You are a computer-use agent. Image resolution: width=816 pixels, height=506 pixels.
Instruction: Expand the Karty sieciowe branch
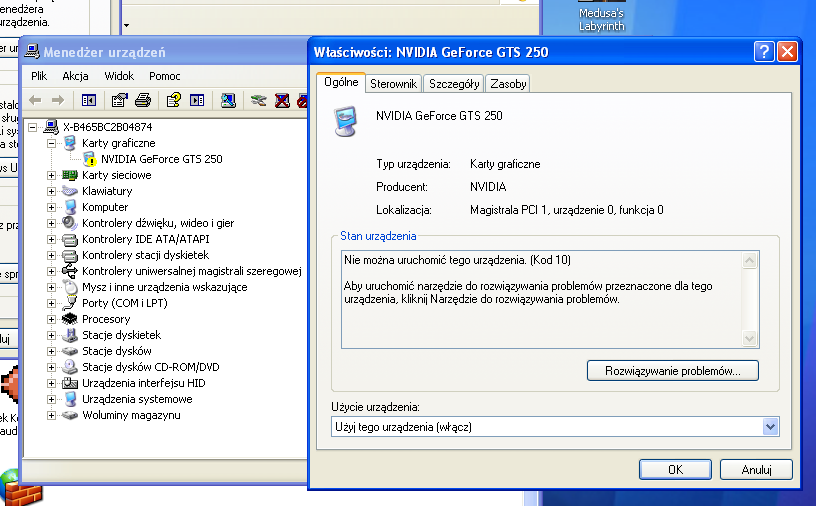(x=51, y=175)
